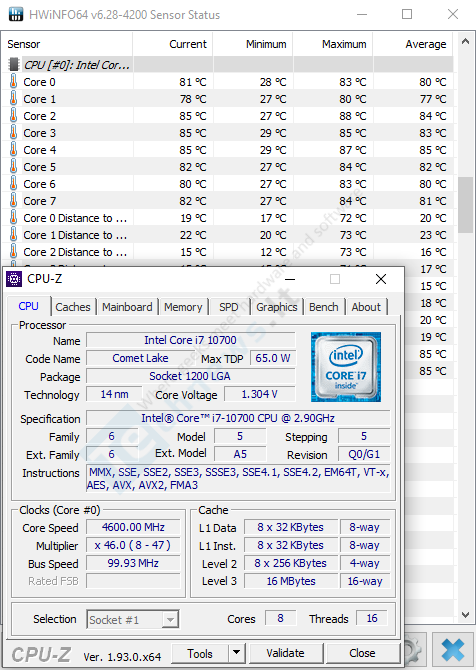This screenshot has width=476, height=670.
Task: Switch to the Caches tab
Action: click(73, 307)
